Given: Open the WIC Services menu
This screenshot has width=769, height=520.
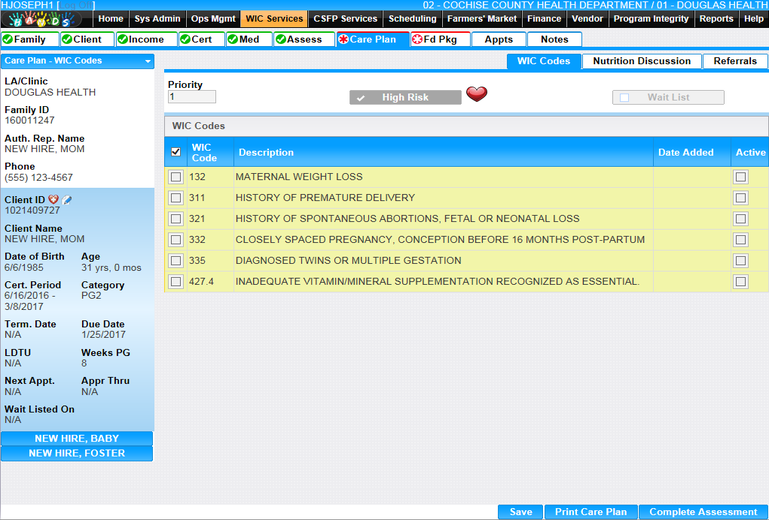Looking at the screenshot, I should [275, 19].
